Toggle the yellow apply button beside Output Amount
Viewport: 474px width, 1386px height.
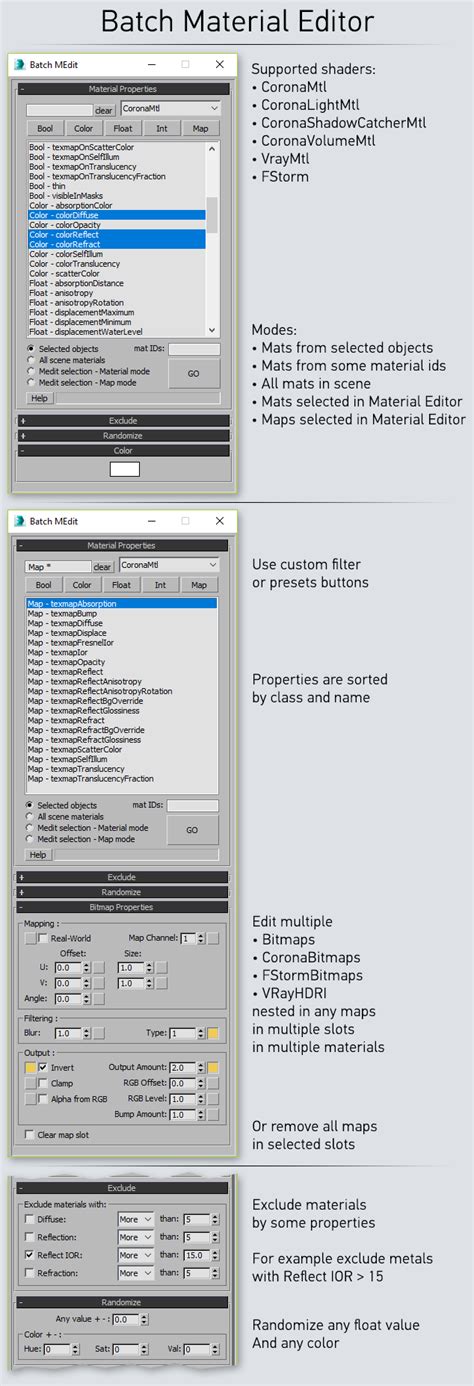213,1067
